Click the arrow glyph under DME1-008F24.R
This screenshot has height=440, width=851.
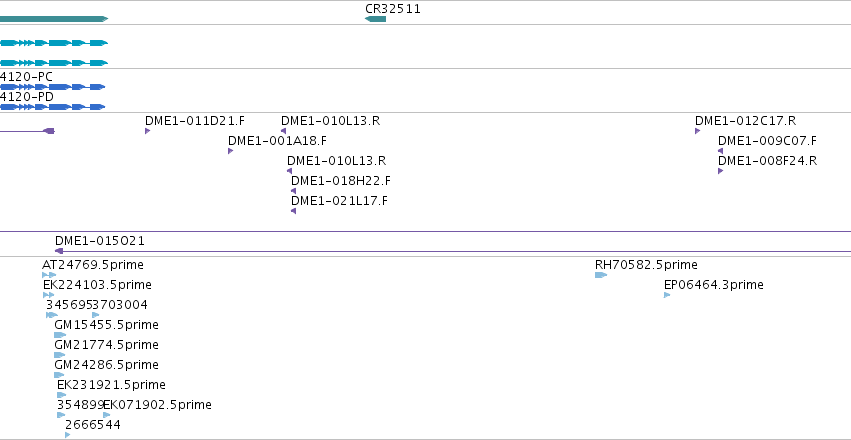click(x=721, y=171)
